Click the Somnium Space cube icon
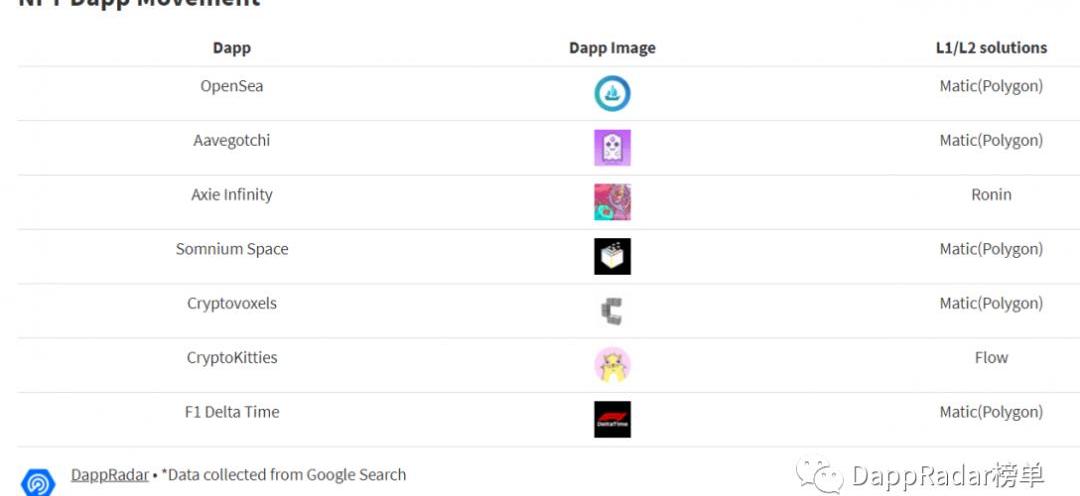This screenshot has height=496, width=1080. click(x=612, y=257)
